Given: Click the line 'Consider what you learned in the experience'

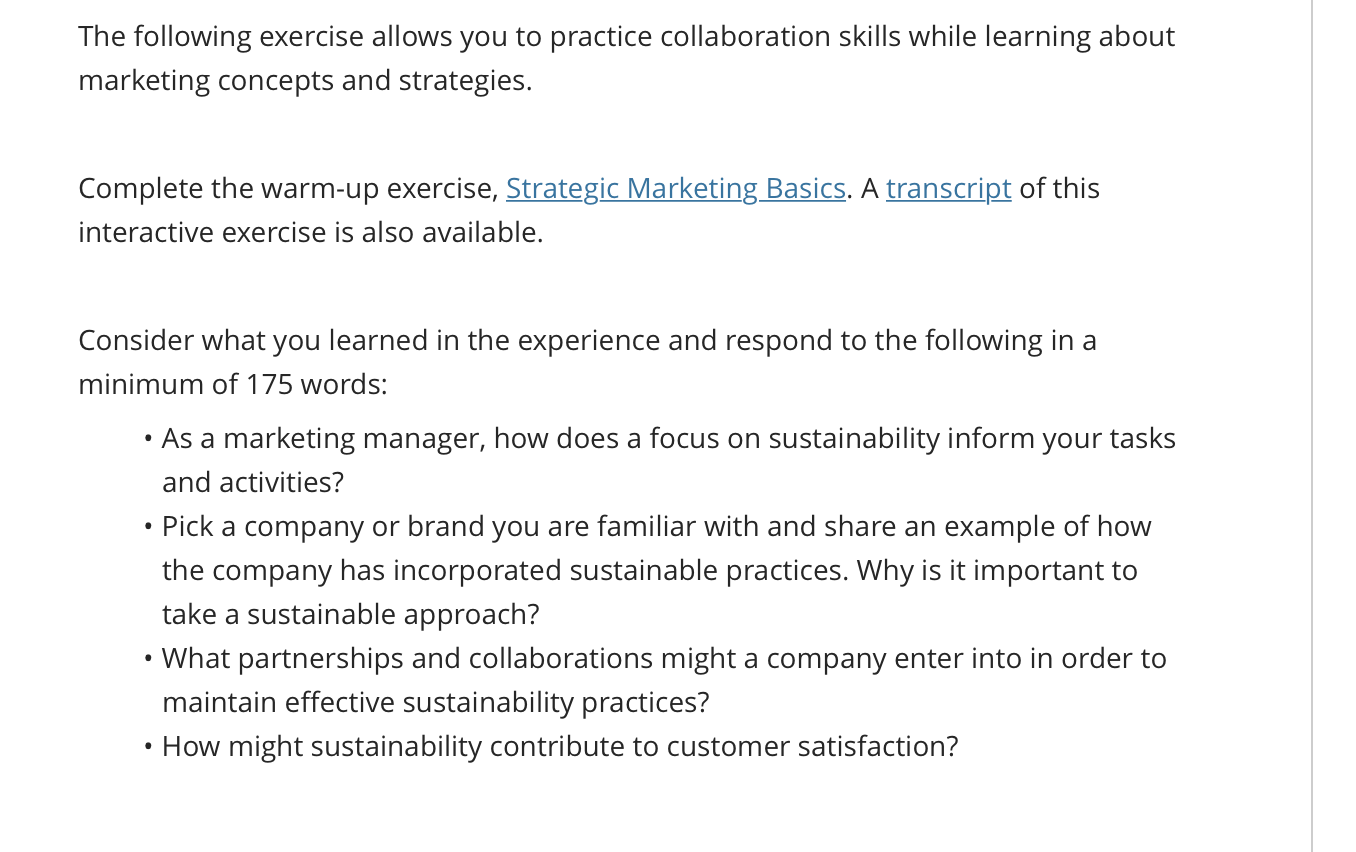Looking at the screenshot, I should [588, 341].
